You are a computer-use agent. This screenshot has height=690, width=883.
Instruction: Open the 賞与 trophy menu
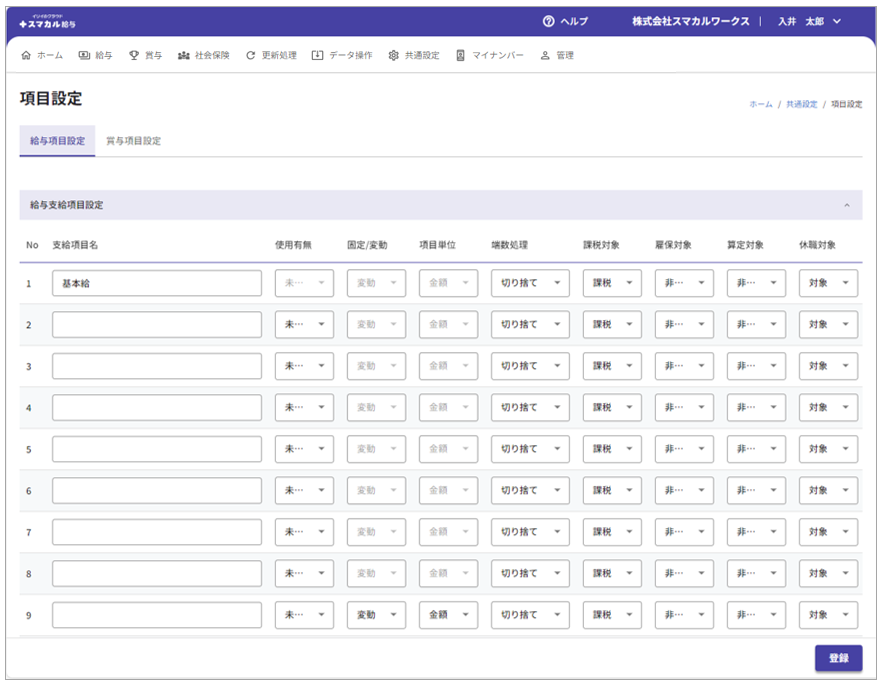point(146,56)
